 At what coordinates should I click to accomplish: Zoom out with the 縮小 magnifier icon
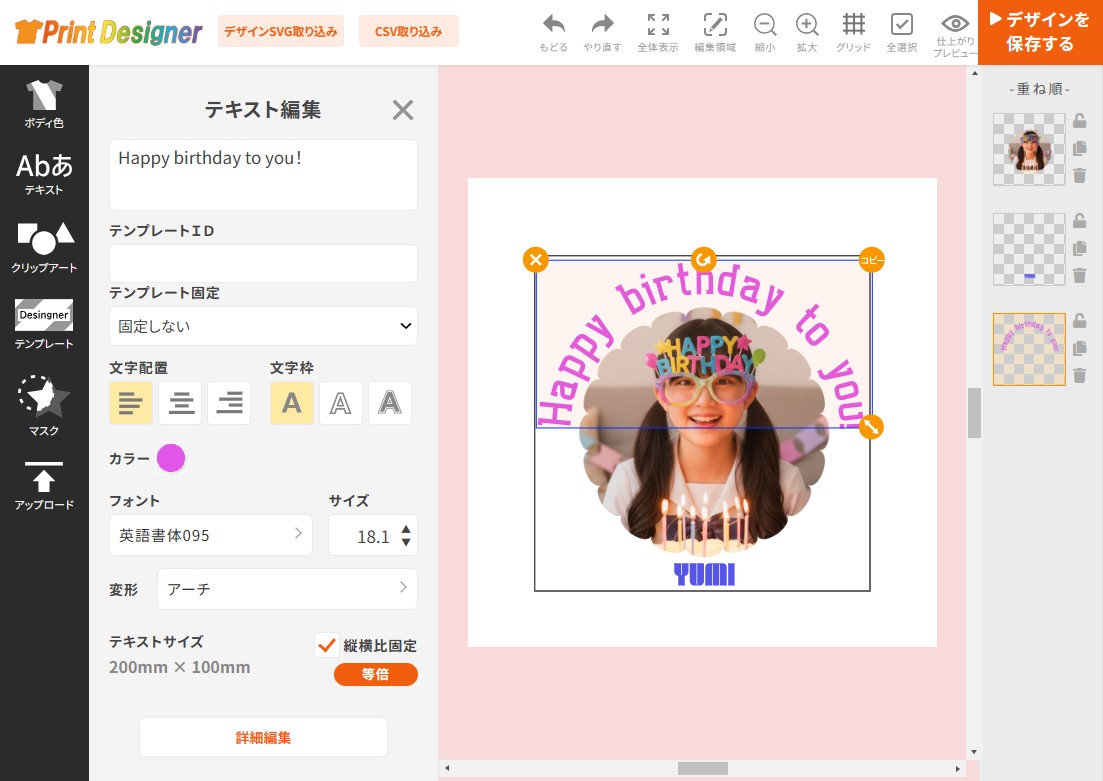[765, 25]
